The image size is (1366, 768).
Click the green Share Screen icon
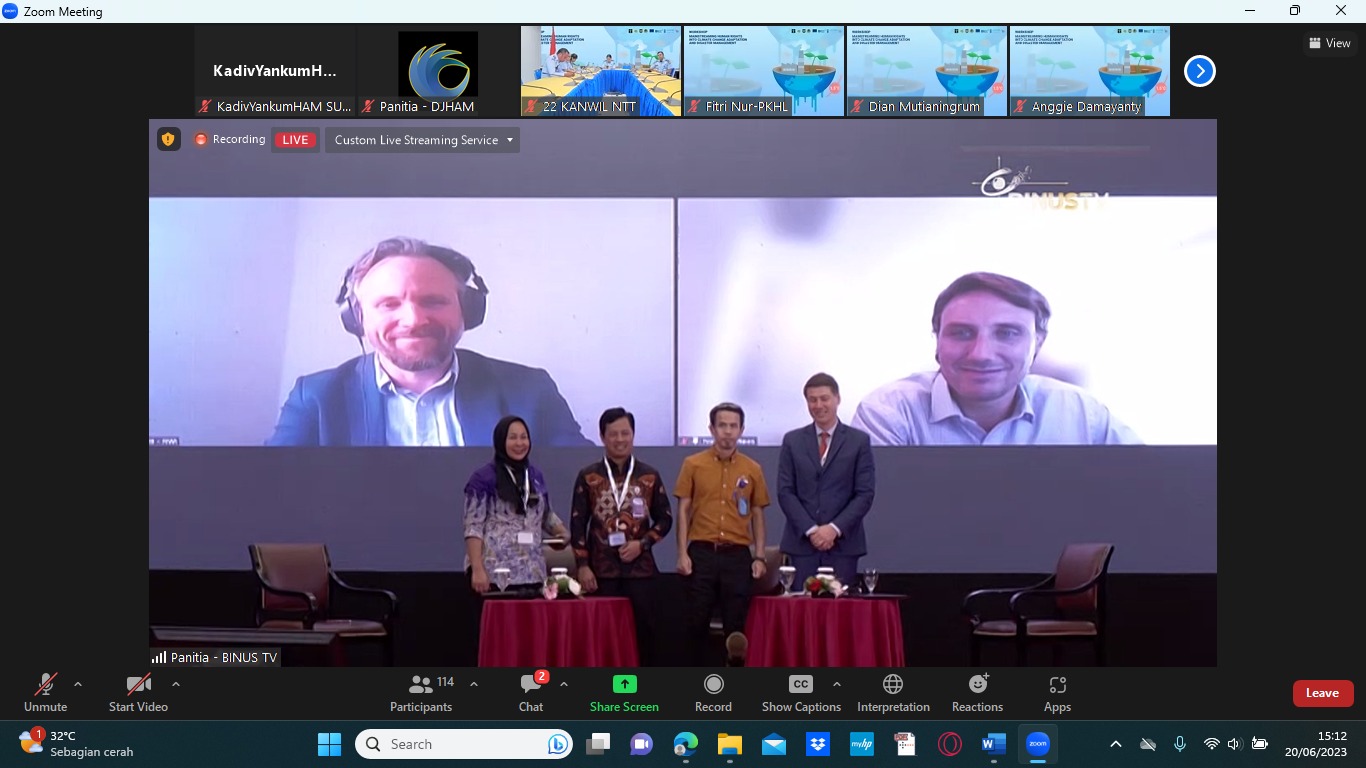[624, 684]
